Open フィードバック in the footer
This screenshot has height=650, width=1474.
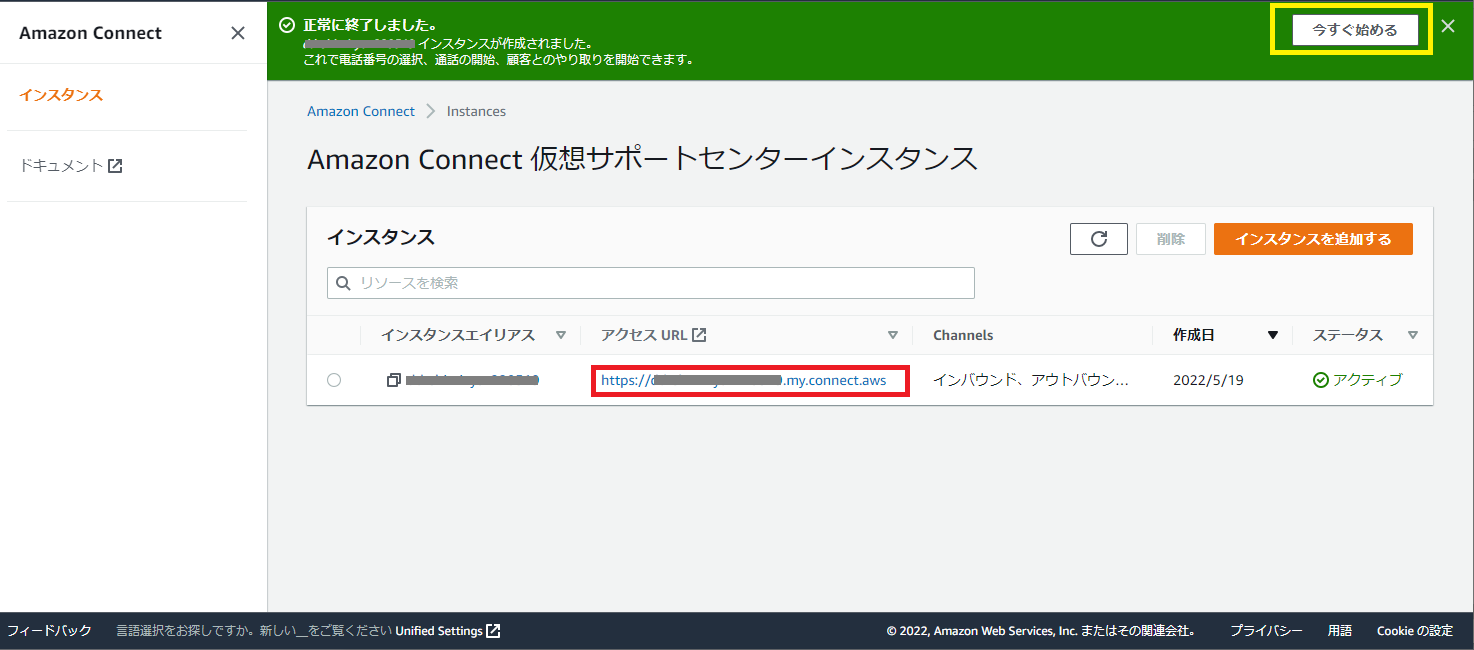50,631
